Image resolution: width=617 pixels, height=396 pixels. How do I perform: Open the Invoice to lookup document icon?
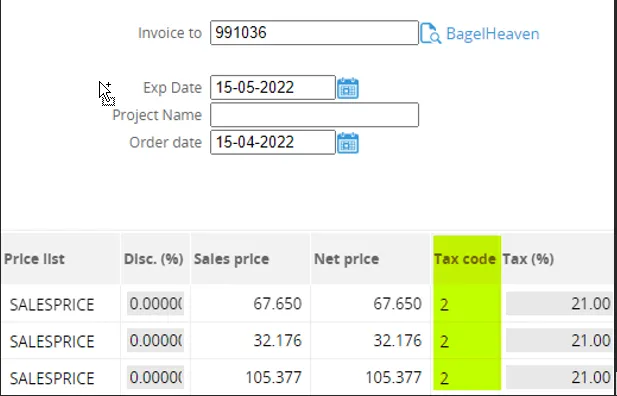coord(430,33)
